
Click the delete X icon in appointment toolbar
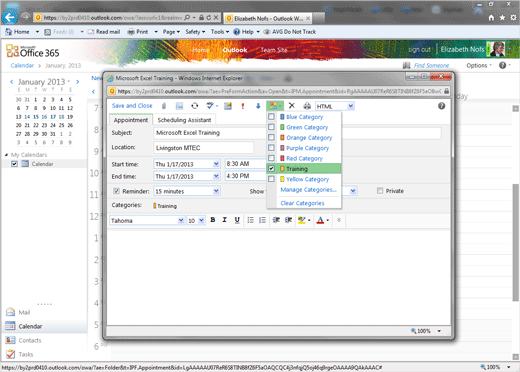(292, 106)
